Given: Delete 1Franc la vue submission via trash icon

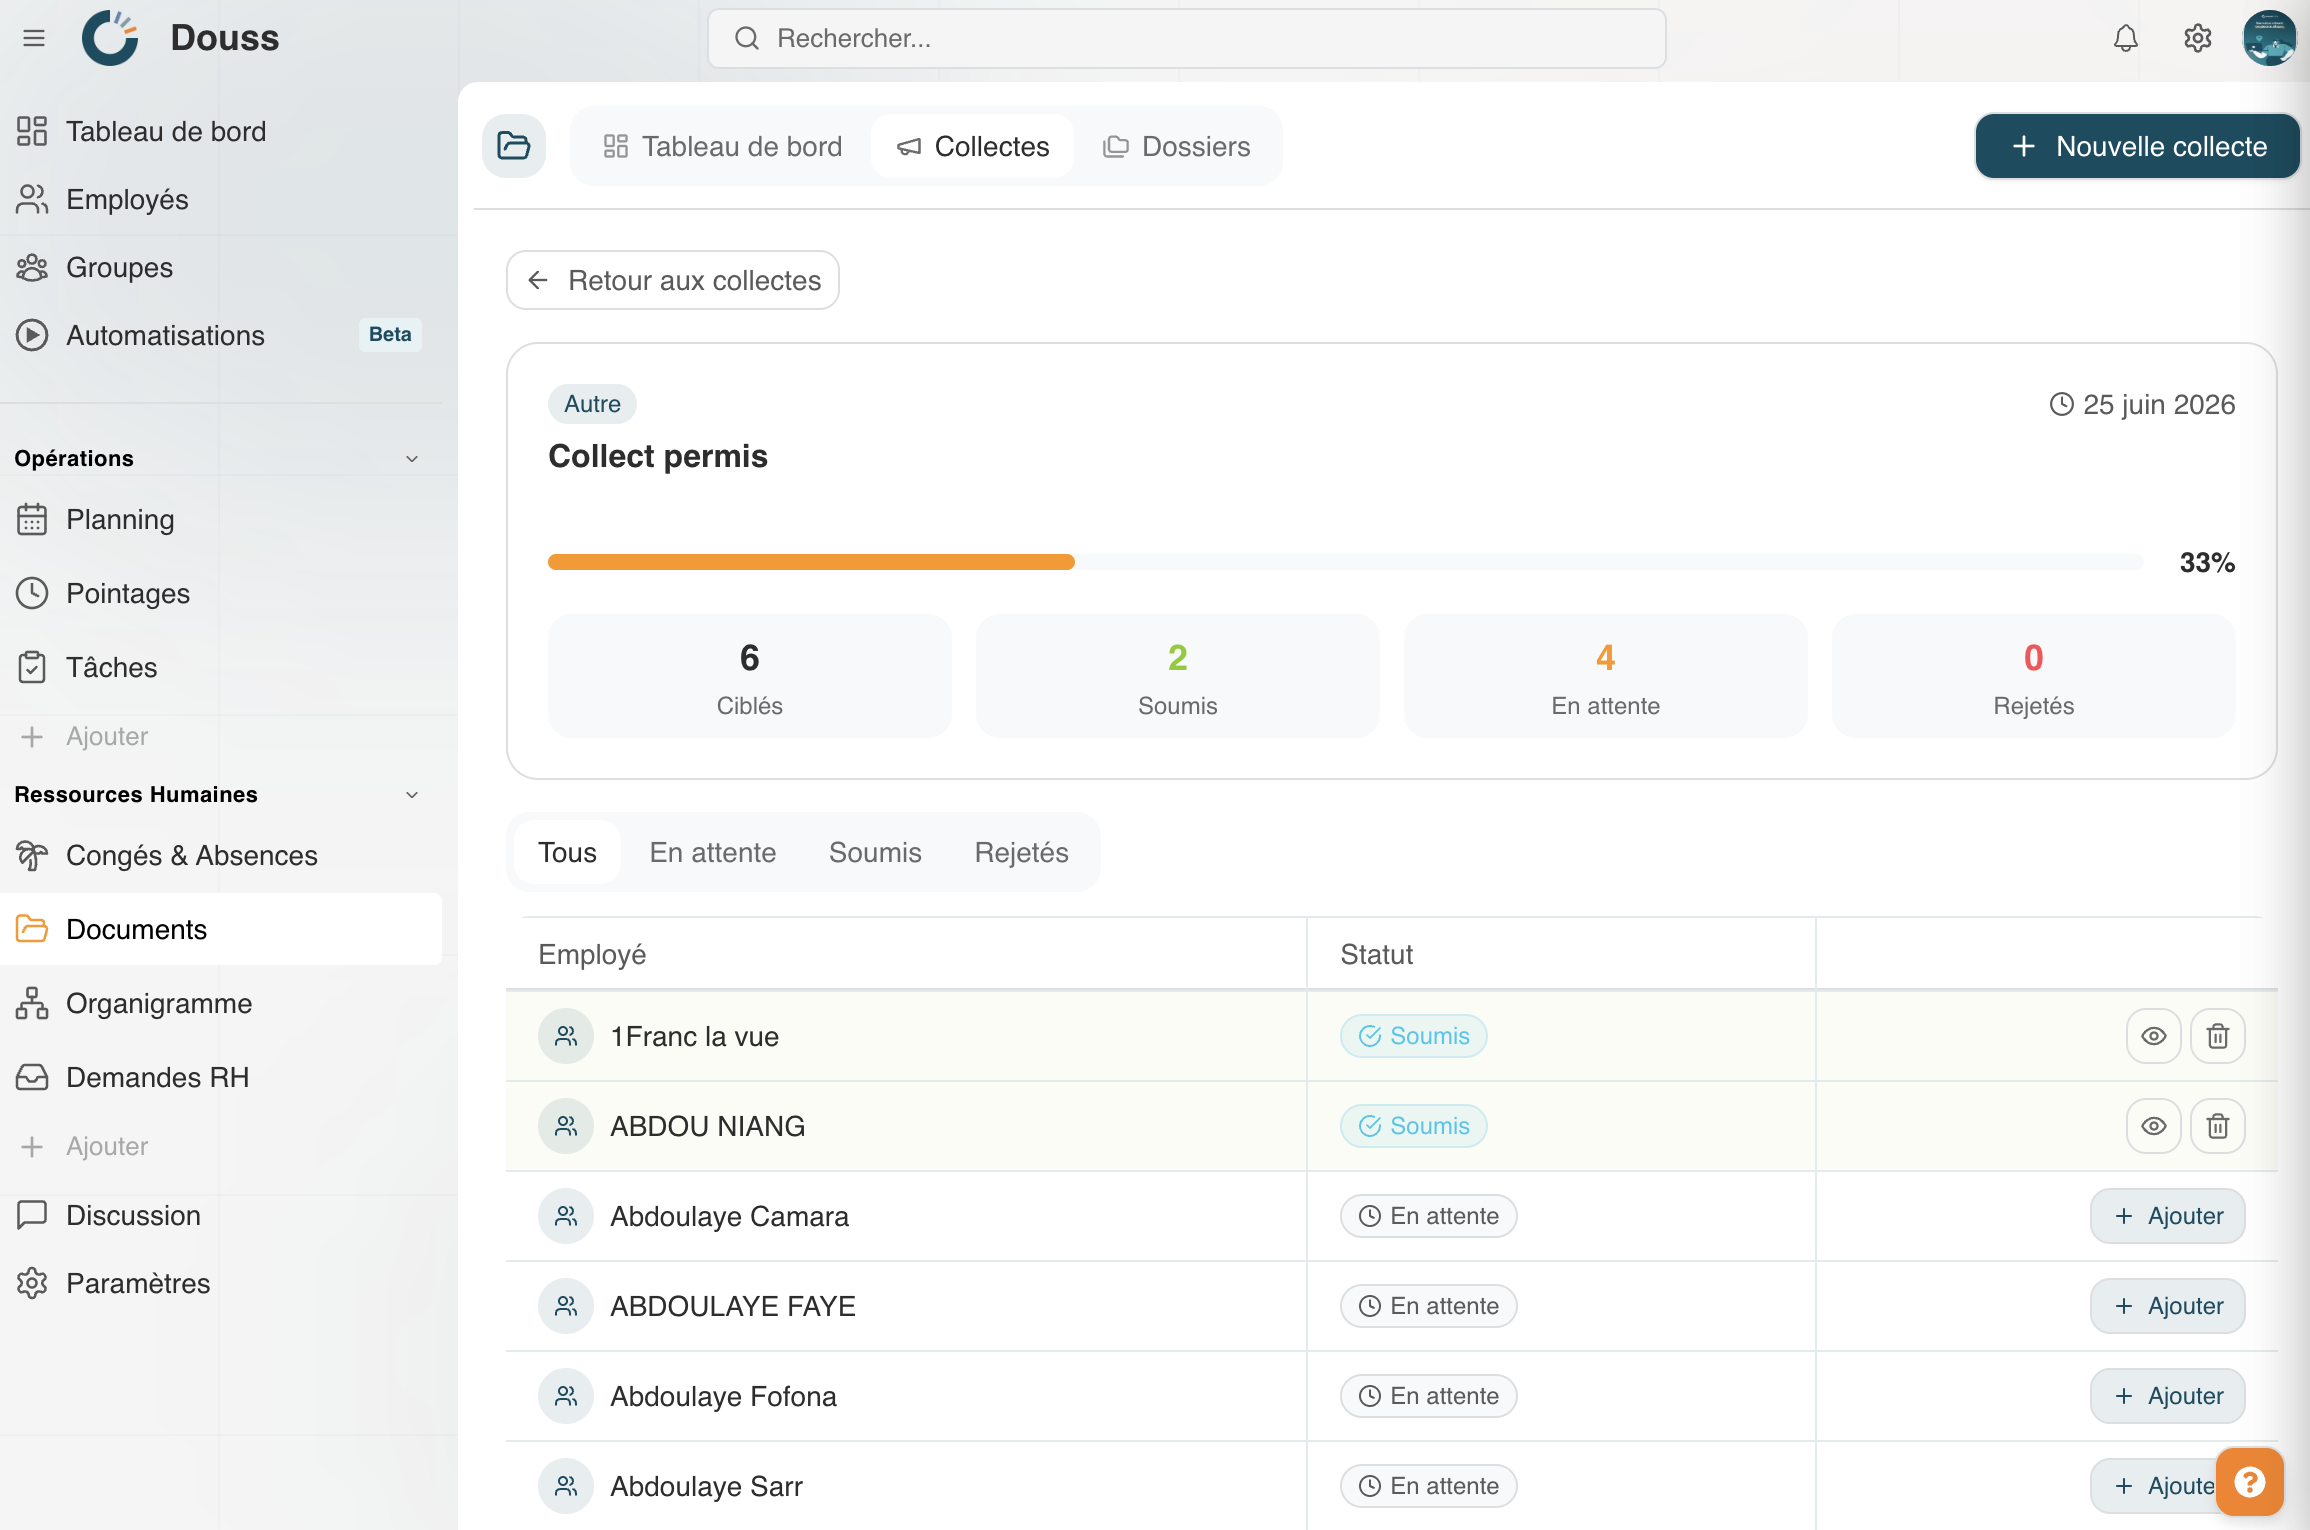Looking at the screenshot, I should pyautogui.click(x=2217, y=1036).
